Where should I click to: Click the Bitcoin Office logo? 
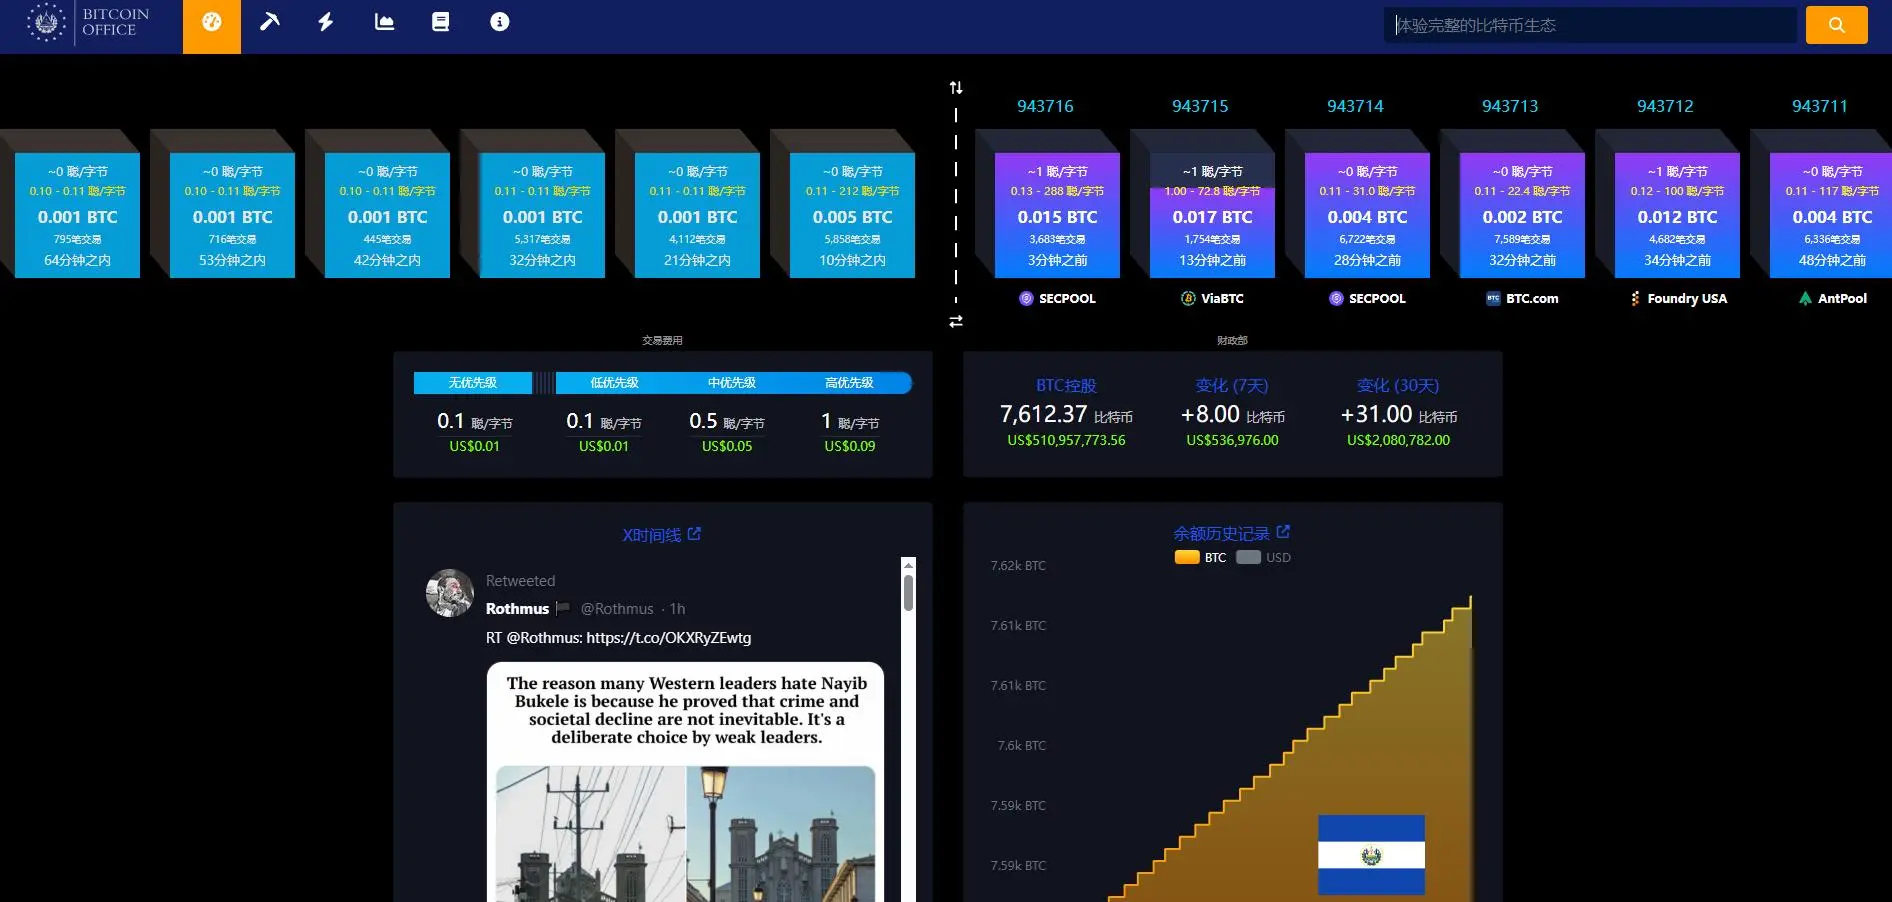(88, 22)
